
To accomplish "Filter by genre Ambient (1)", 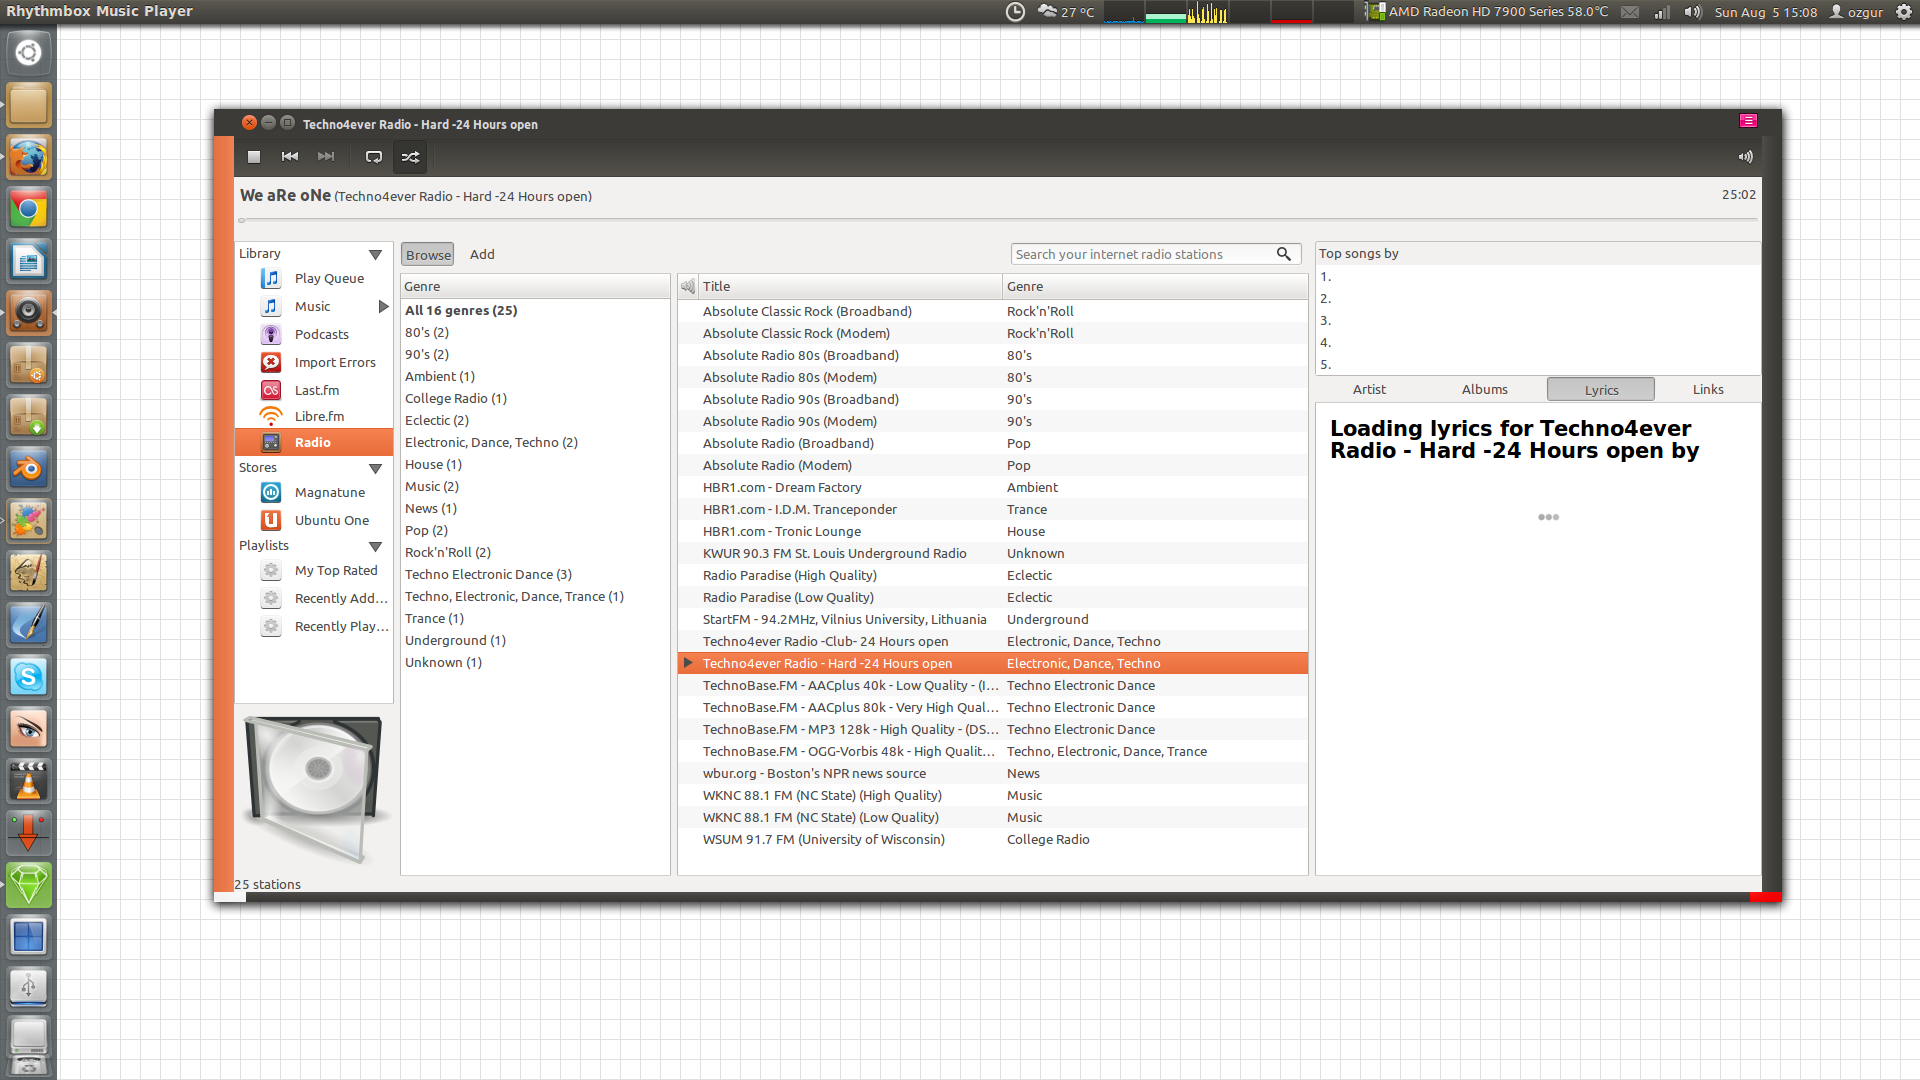I will click(535, 377).
